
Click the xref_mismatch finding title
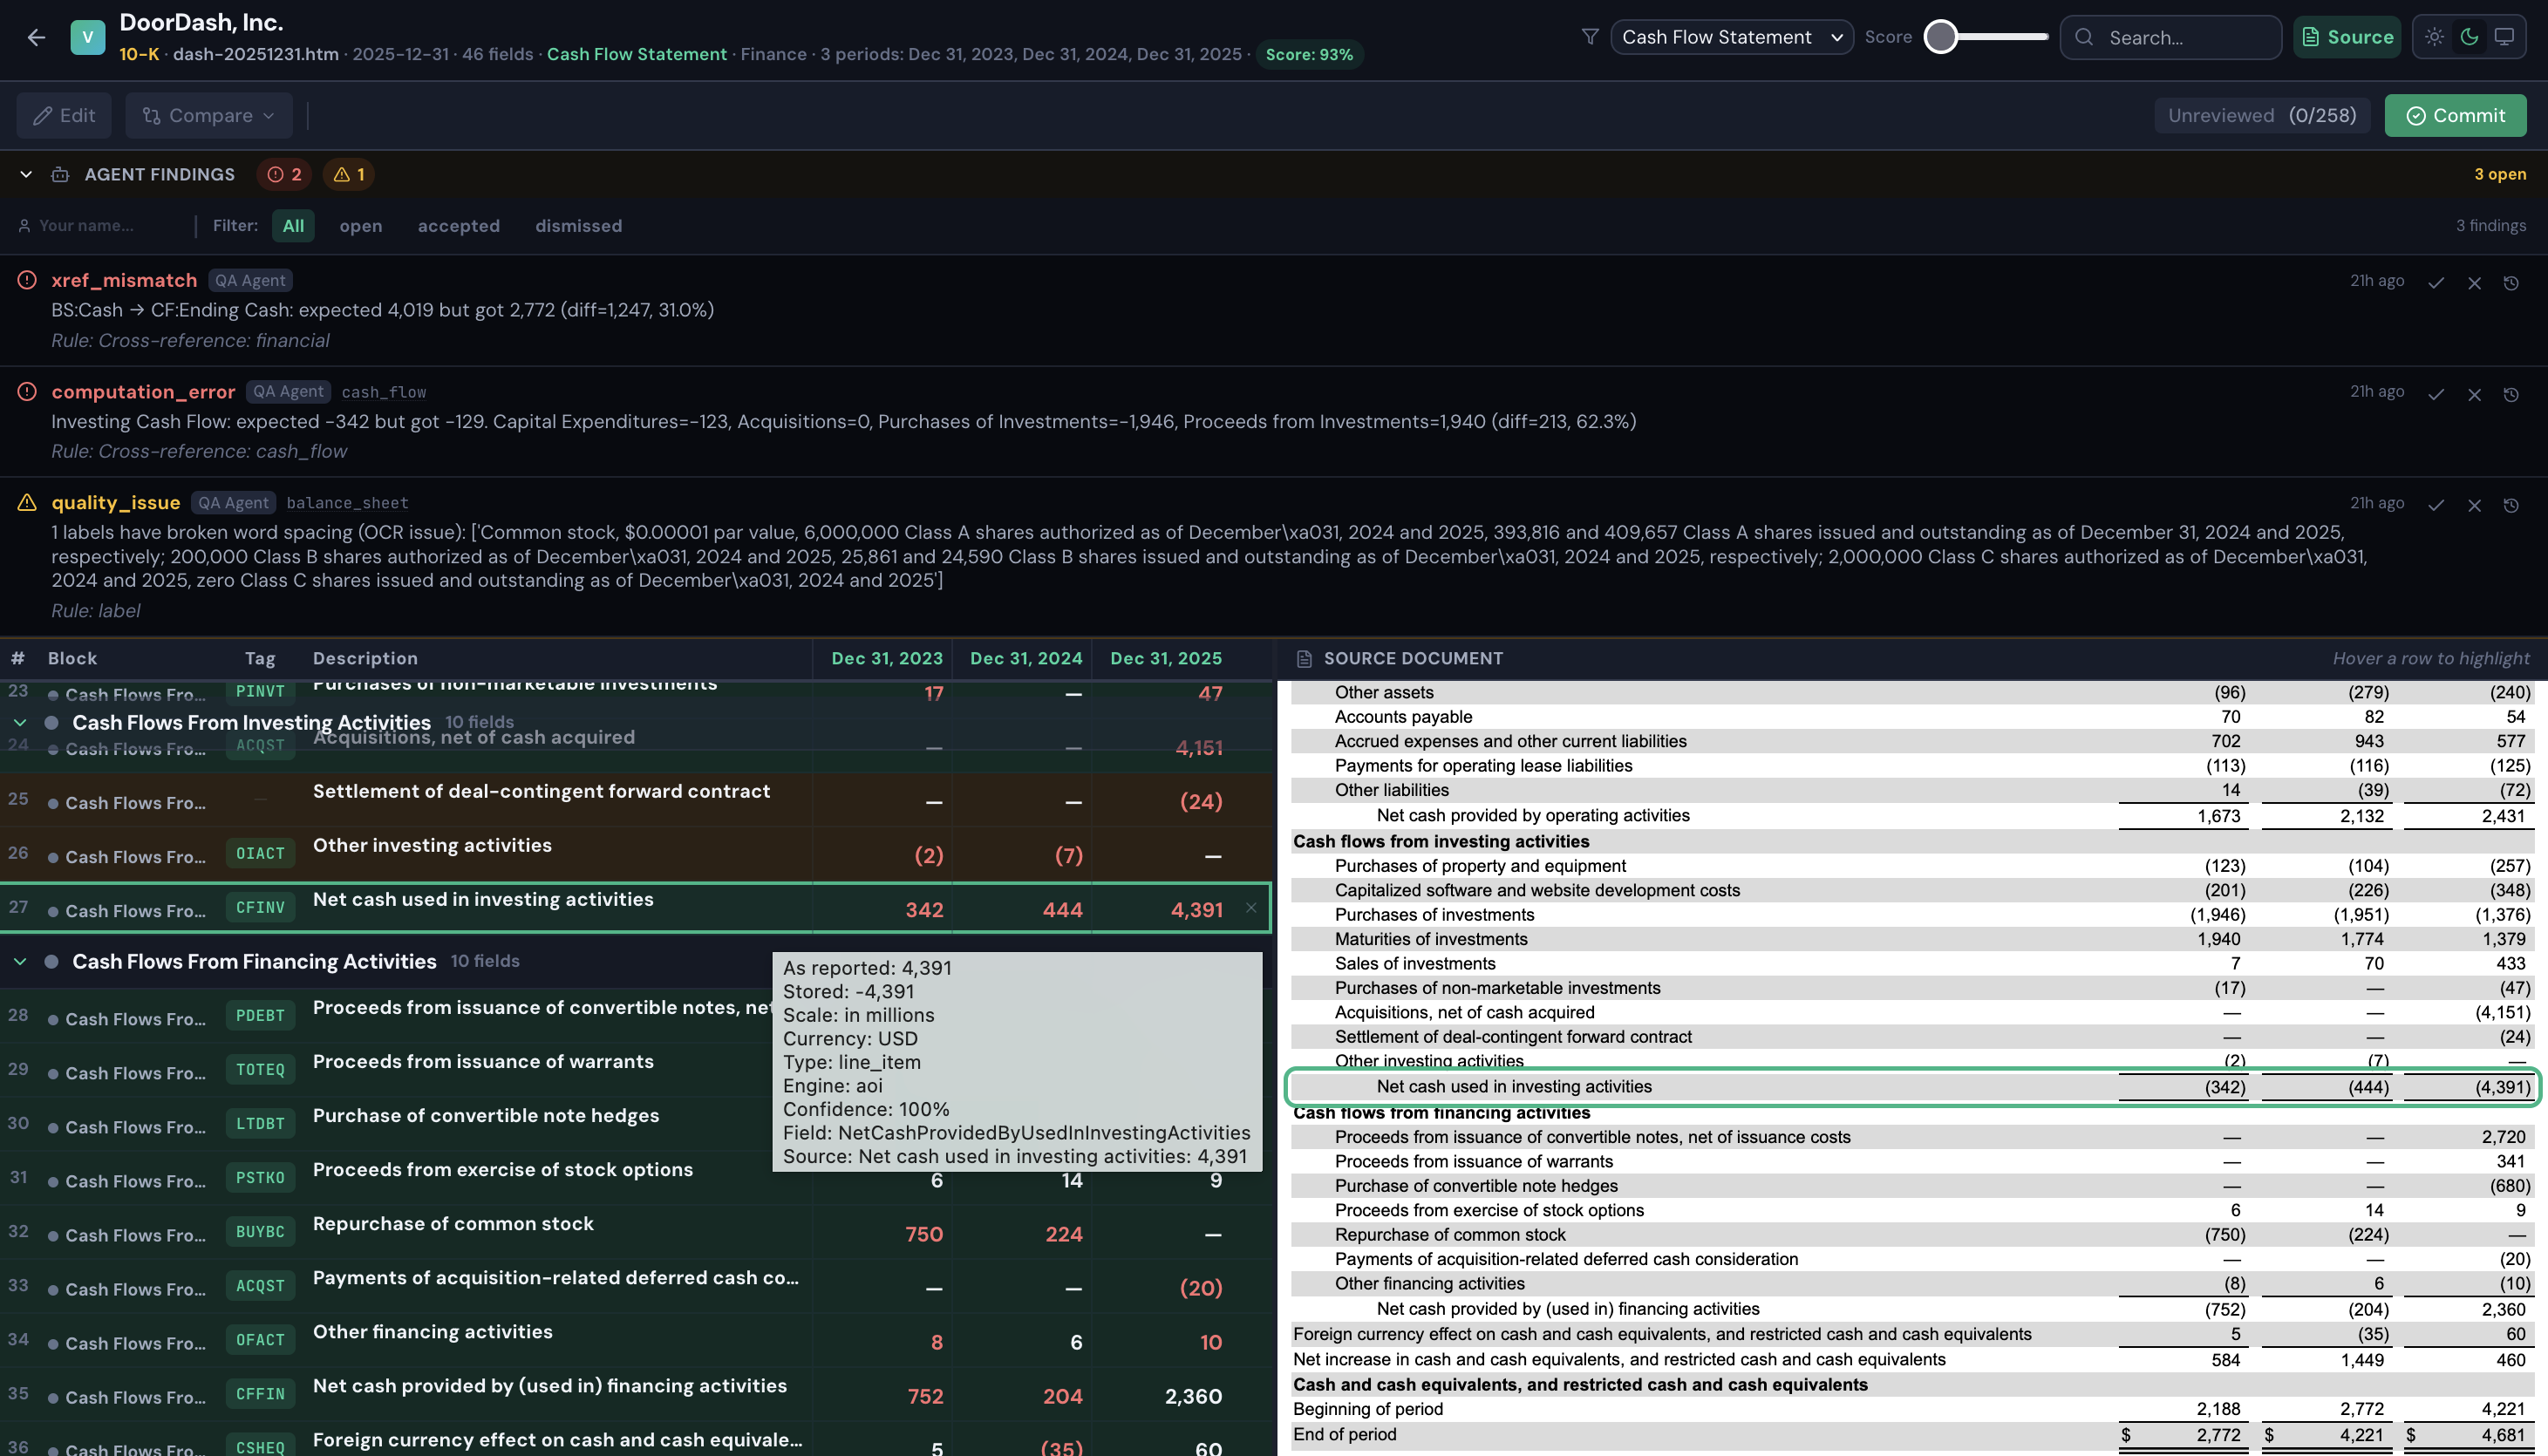pyautogui.click(x=124, y=280)
